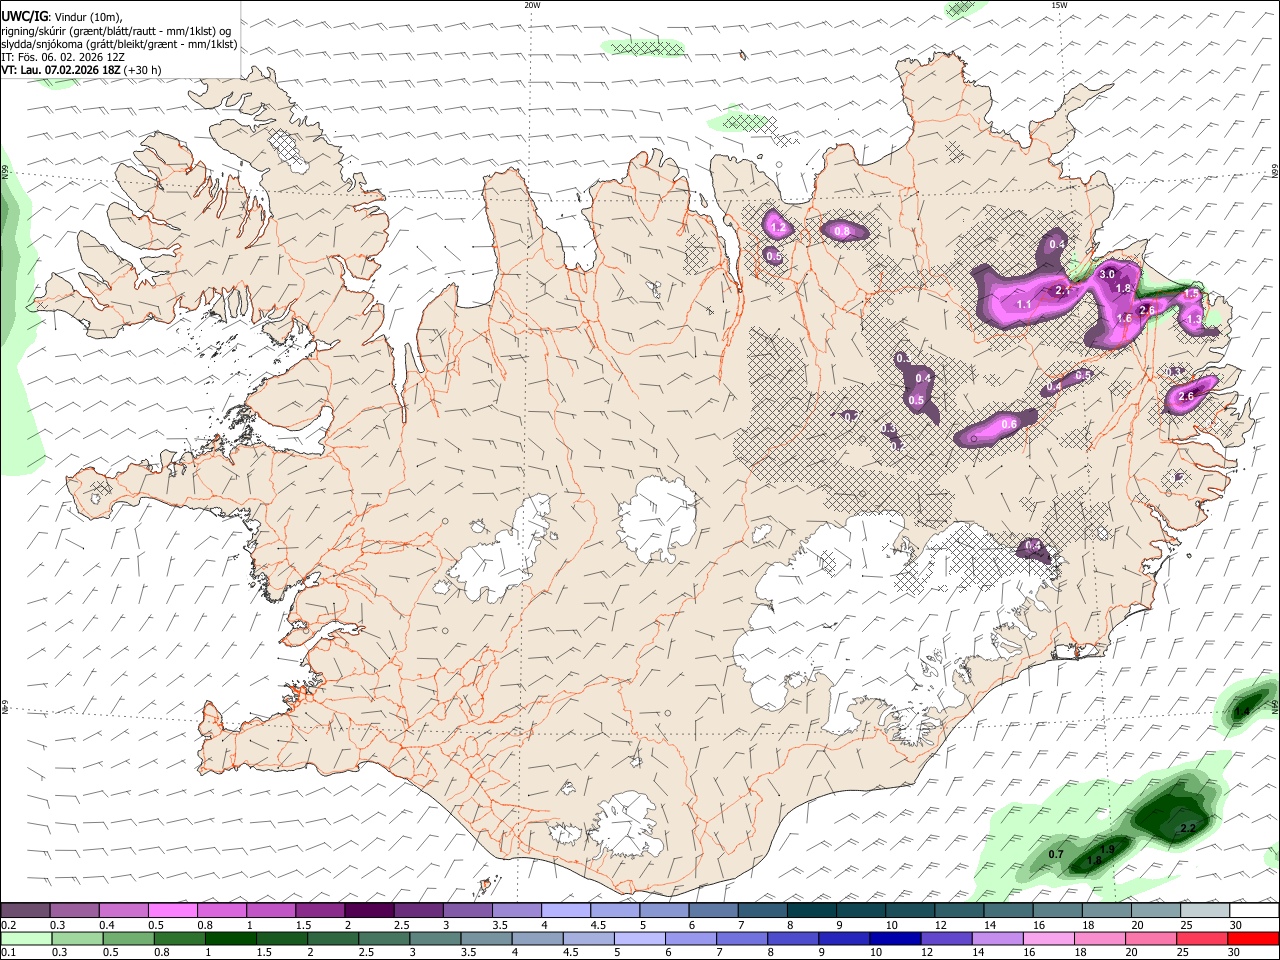Screen dimensions: 1280x960
Task: Click the dark grey-purple 0.2 swatch in the purple legend row
Action: [26, 911]
